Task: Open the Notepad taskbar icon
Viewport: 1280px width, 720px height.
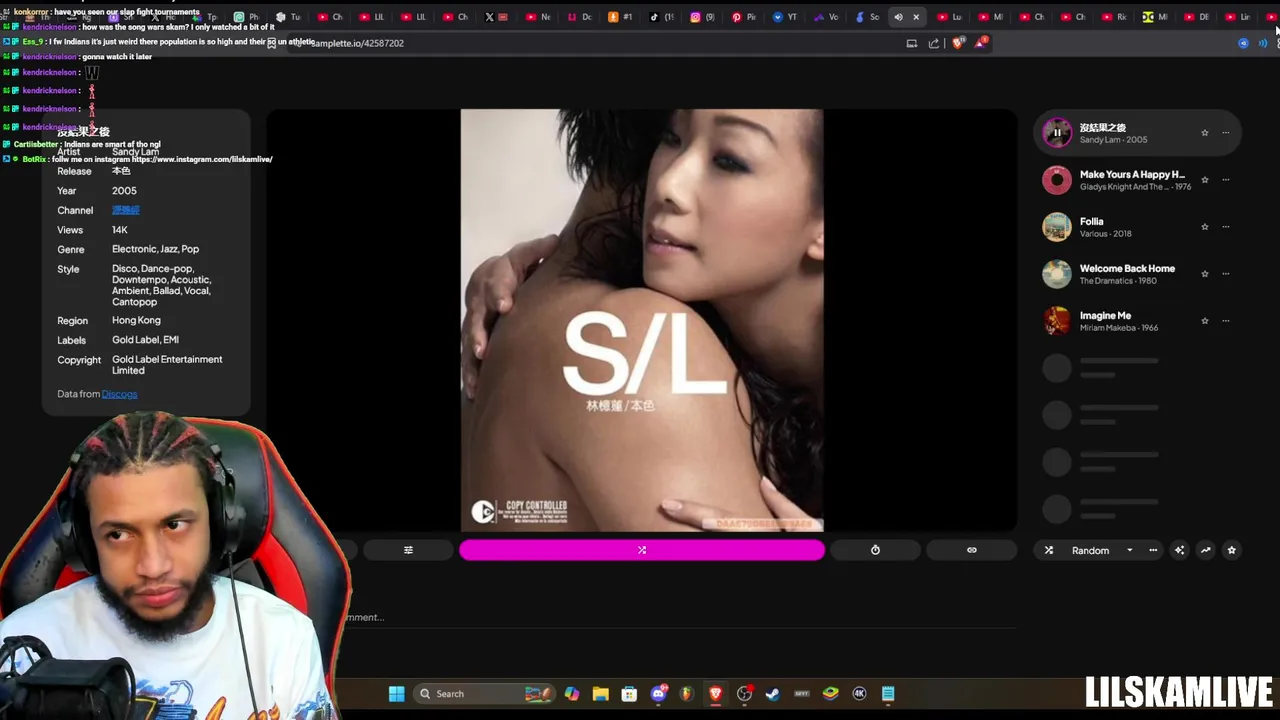Action: pyautogui.click(x=888, y=694)
